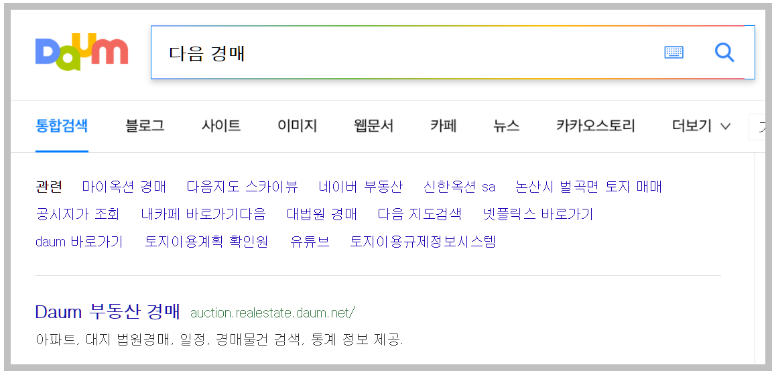
Task: Click related search 논산시 벌곡면 토지 매매
Action: [x=588, y=187]
